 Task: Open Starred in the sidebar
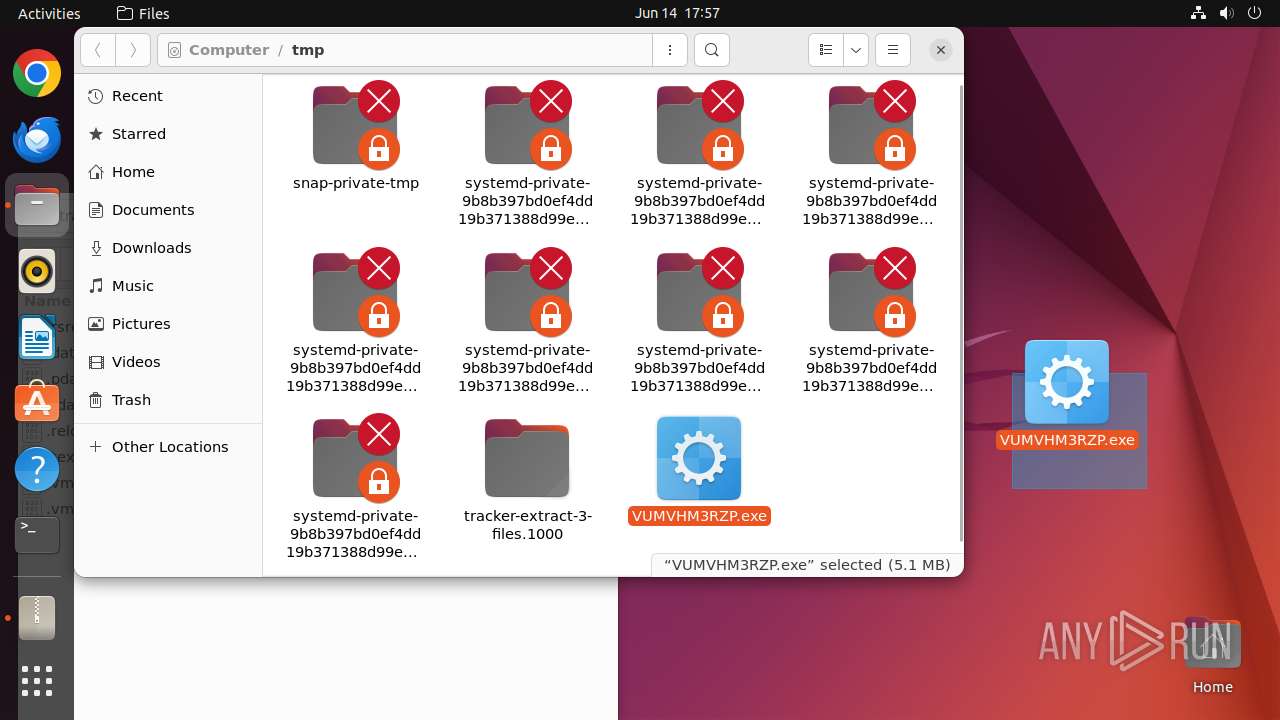(168, 134)
